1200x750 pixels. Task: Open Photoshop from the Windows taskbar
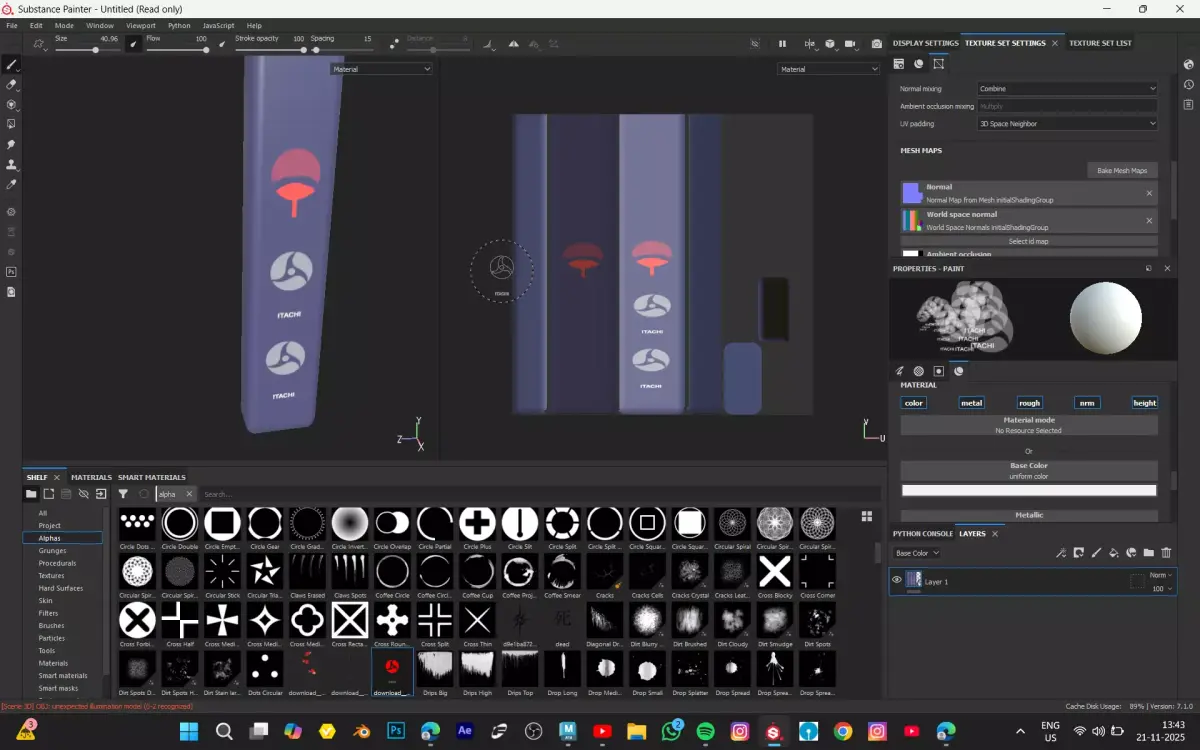[x=396, y=732]
